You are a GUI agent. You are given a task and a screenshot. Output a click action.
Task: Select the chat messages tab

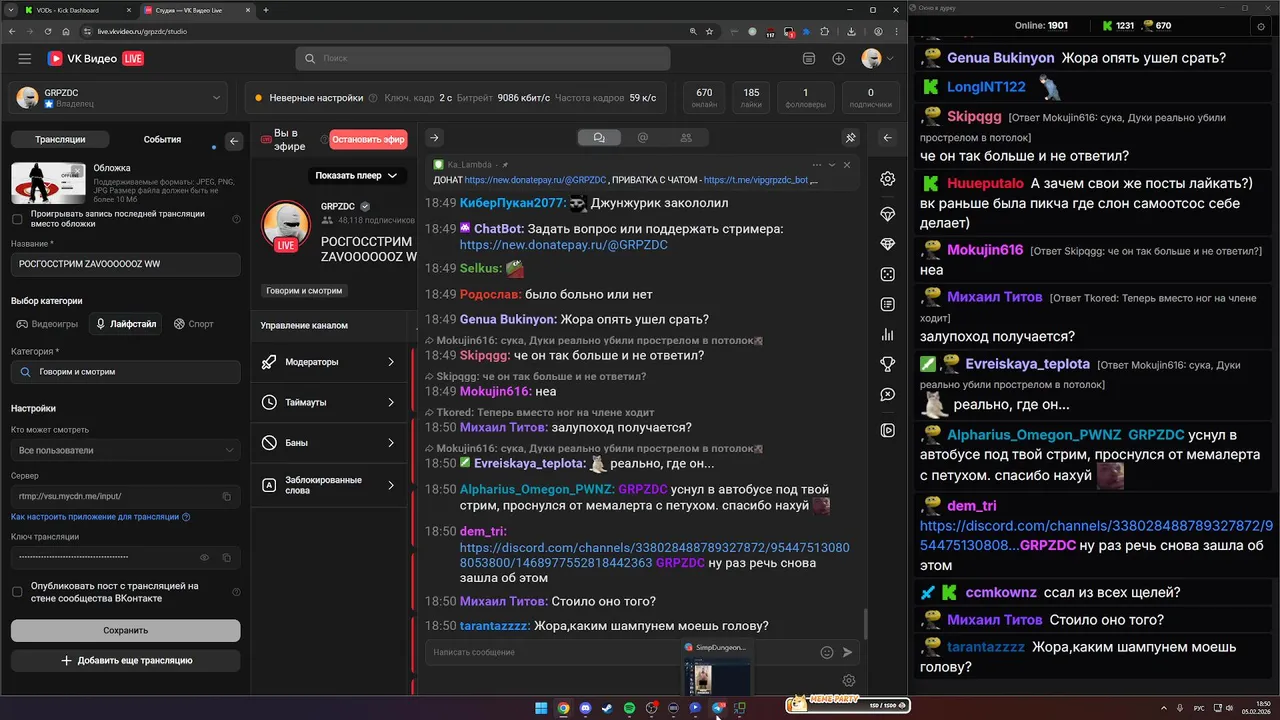tap(599, 138)
